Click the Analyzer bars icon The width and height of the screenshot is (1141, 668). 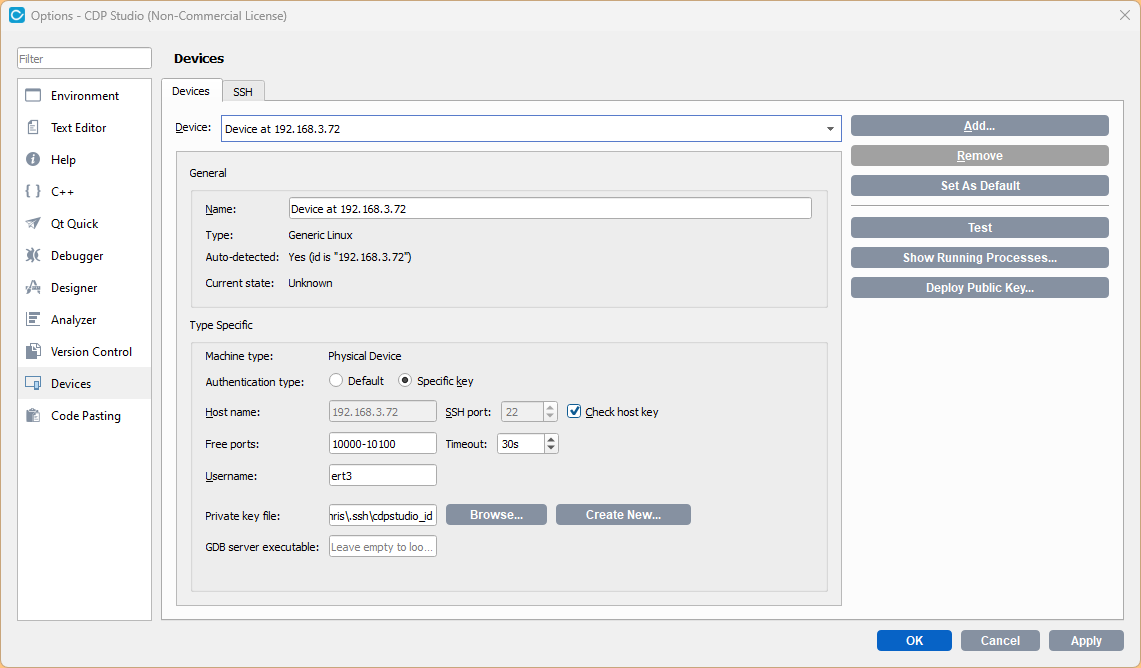33,319
